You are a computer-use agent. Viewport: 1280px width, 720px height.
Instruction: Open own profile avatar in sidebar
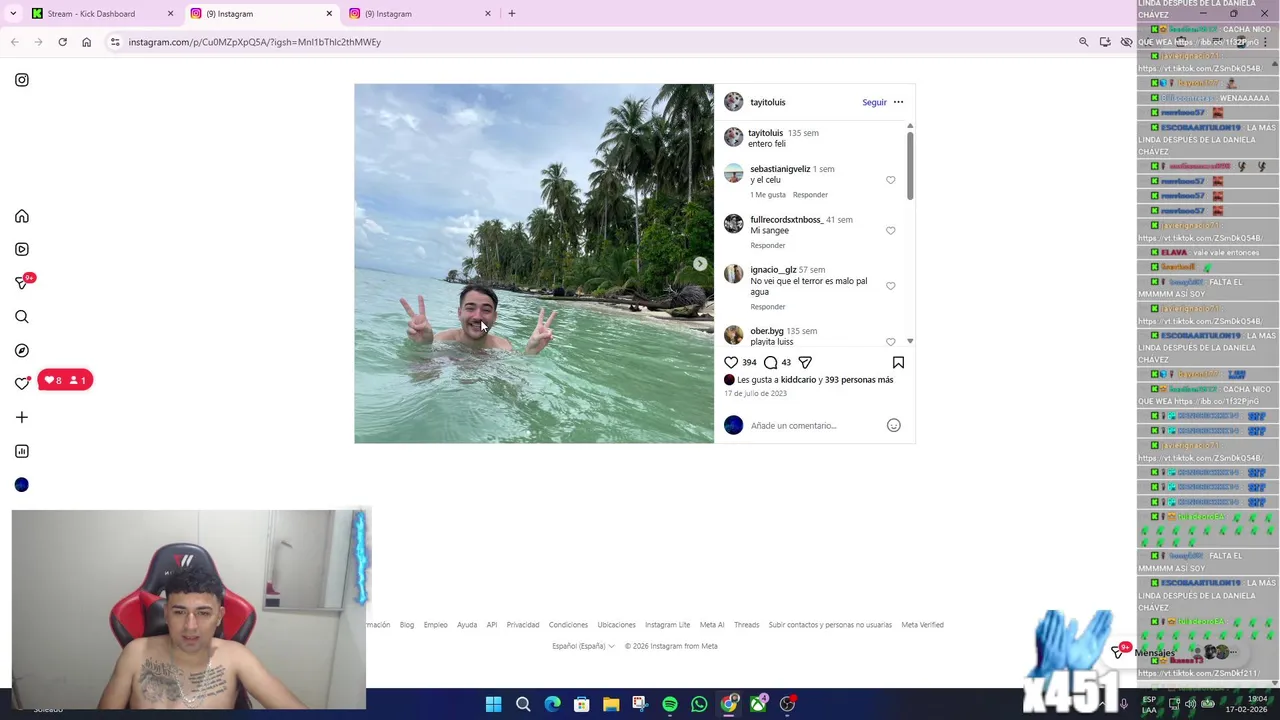pyautogui.click(x=22, y=485)
